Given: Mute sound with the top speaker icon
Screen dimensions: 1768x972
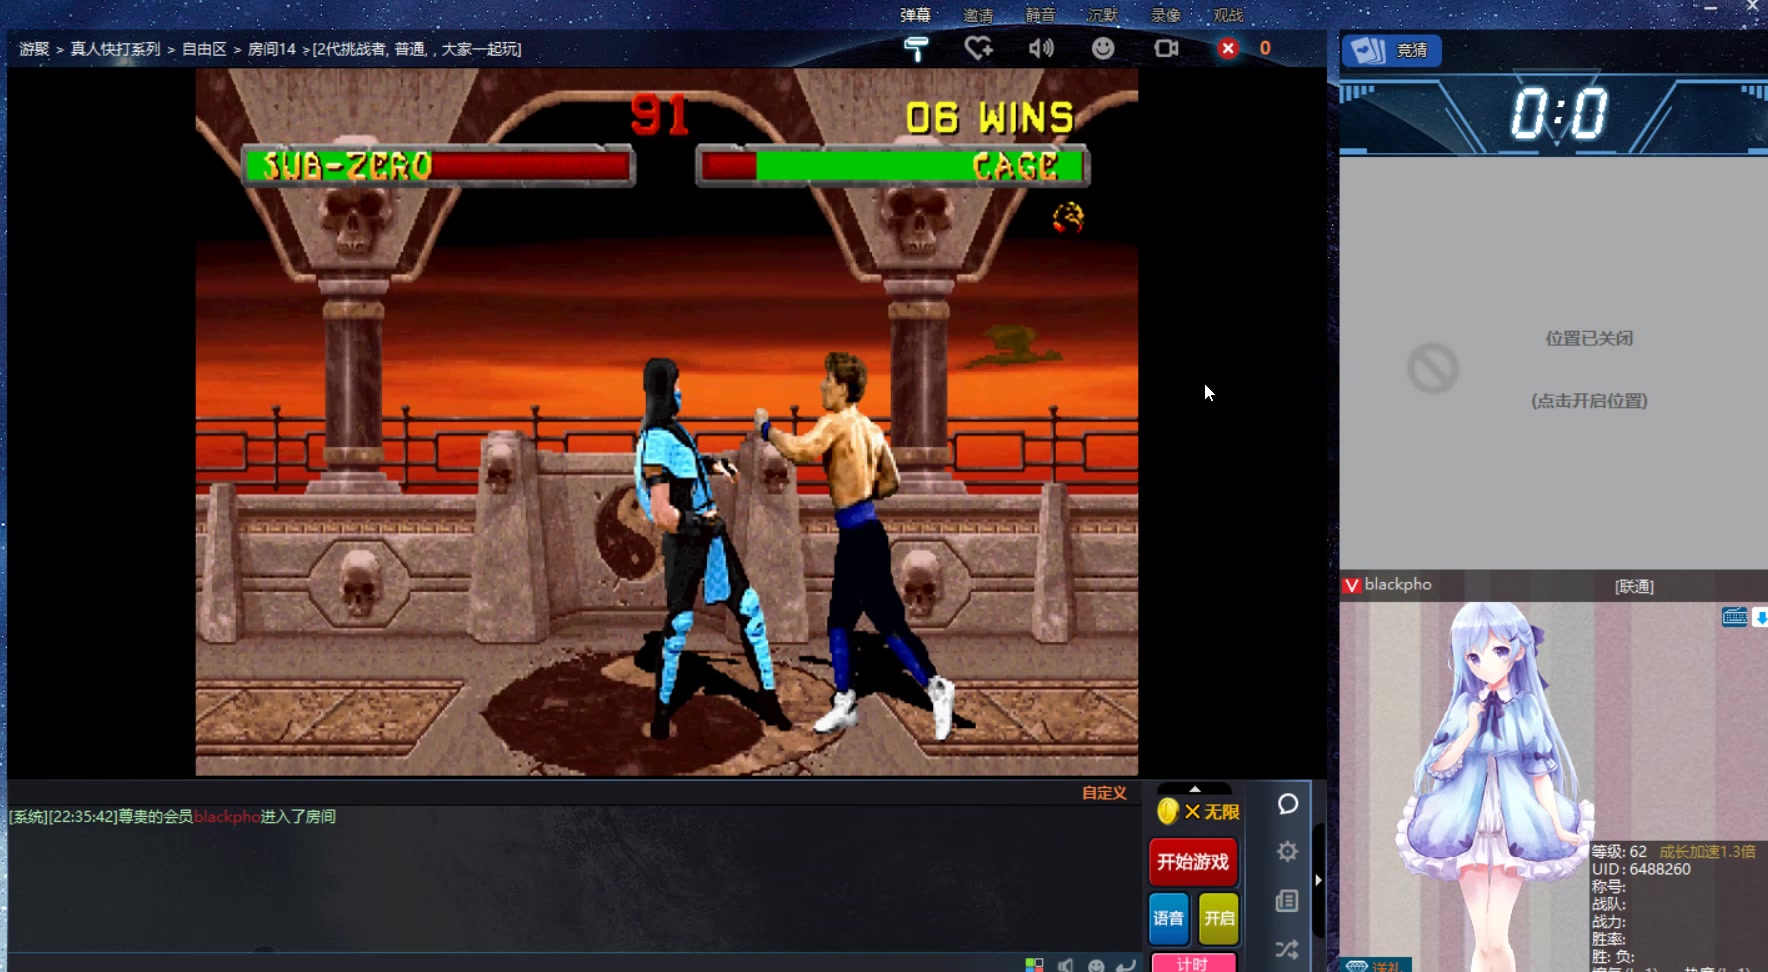Looking at the screenshot, I should tap(1041, 48).
